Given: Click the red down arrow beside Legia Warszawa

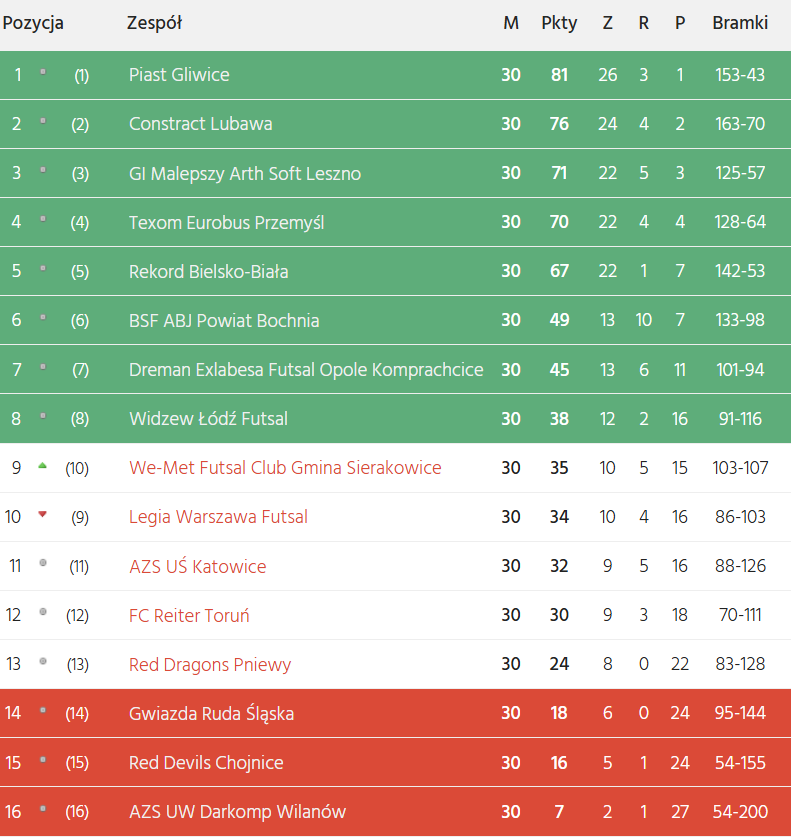Looking at the screenshot, I should point(42,515).
